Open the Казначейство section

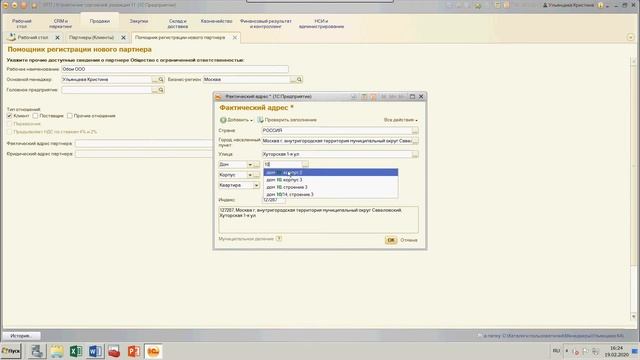point(216,21)
